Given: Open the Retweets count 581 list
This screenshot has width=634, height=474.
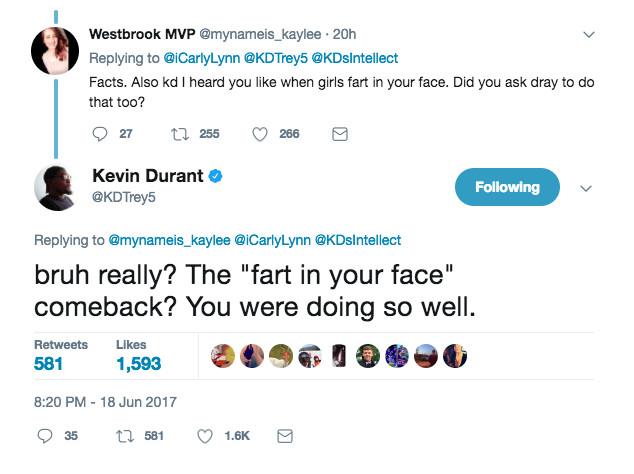Looking at the screenshot, I should 48,365.
